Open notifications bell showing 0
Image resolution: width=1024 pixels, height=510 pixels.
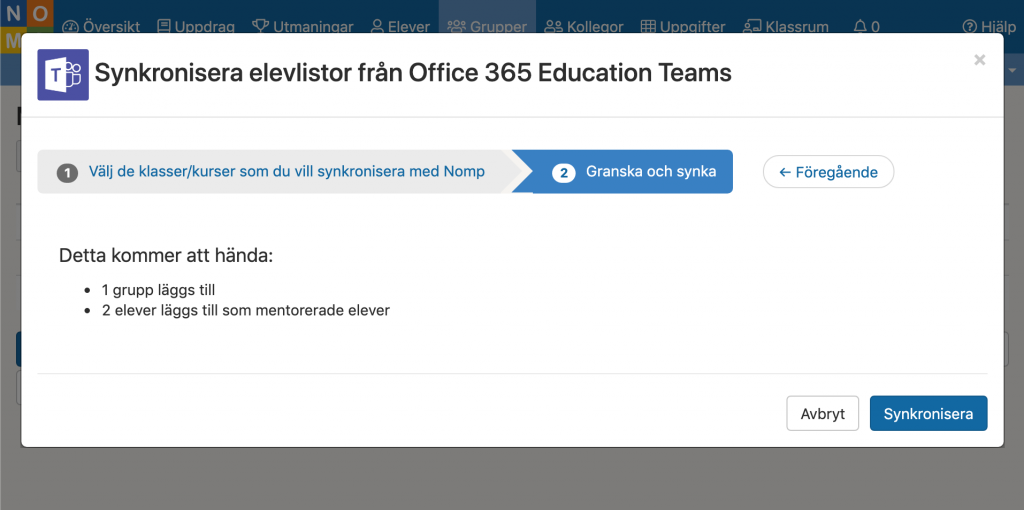point(867,27)
